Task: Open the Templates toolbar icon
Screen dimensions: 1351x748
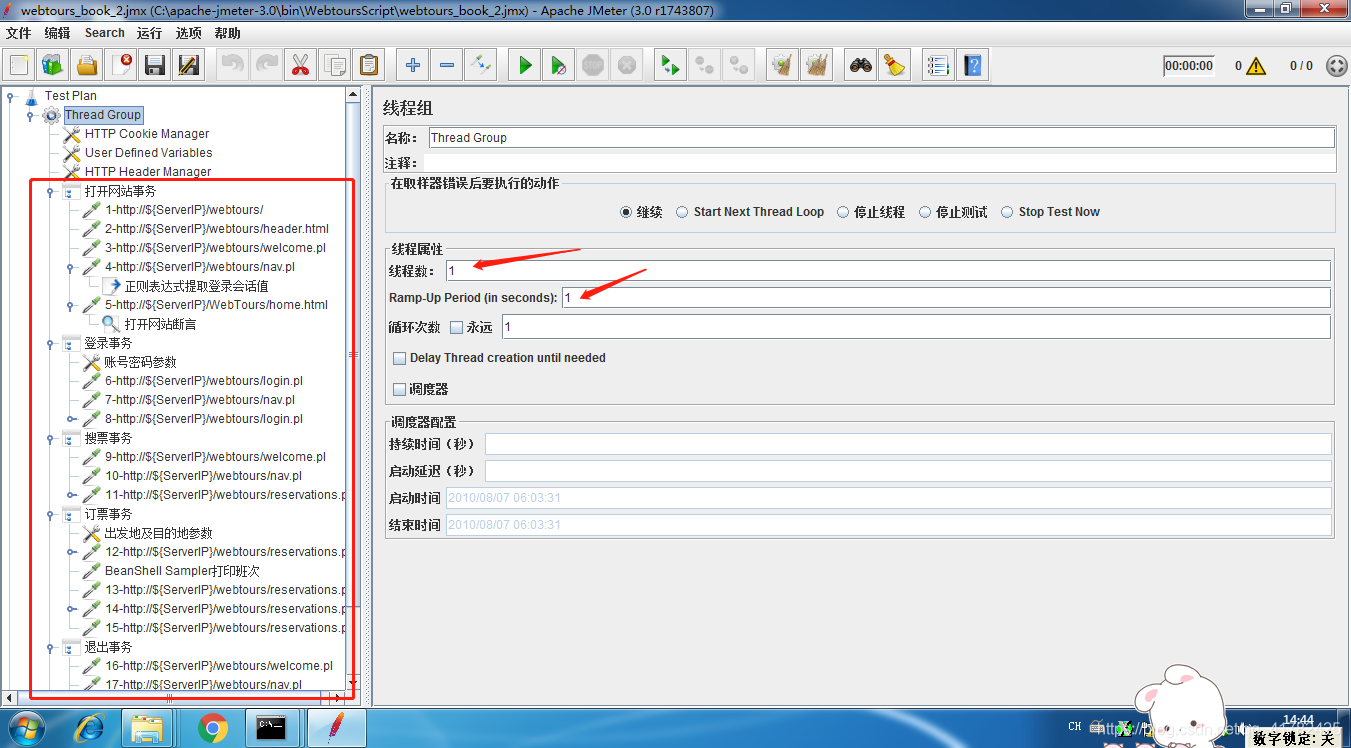Action: click(x=53, y=66)
